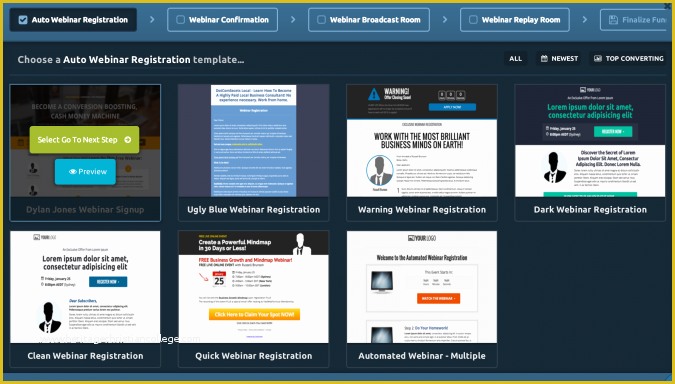Click the calendar icon beside NEWEST
This screenshot has height=384, width=675.
(x=544, y=59)
